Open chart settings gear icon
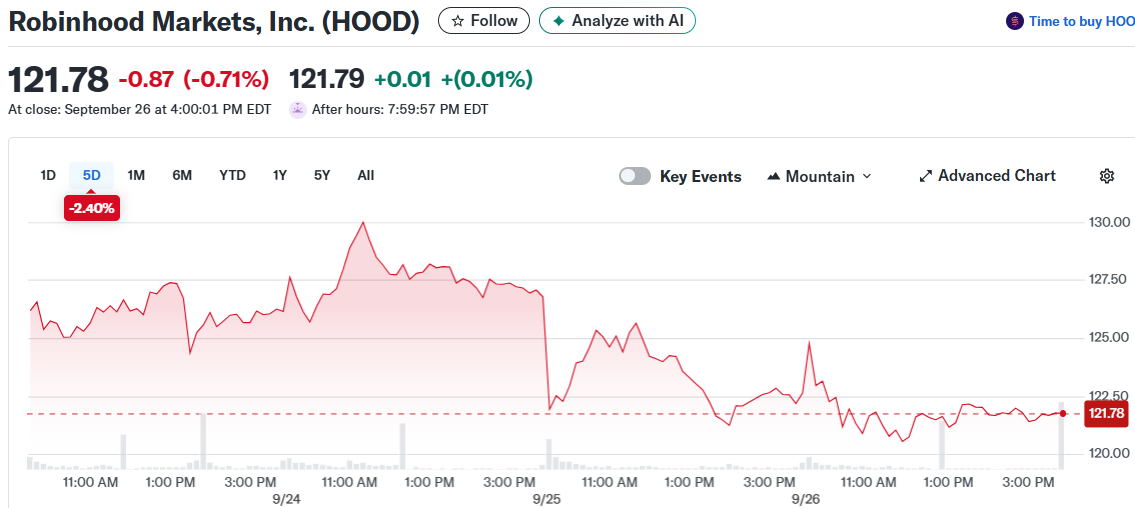 click(x=1106, y=176)
